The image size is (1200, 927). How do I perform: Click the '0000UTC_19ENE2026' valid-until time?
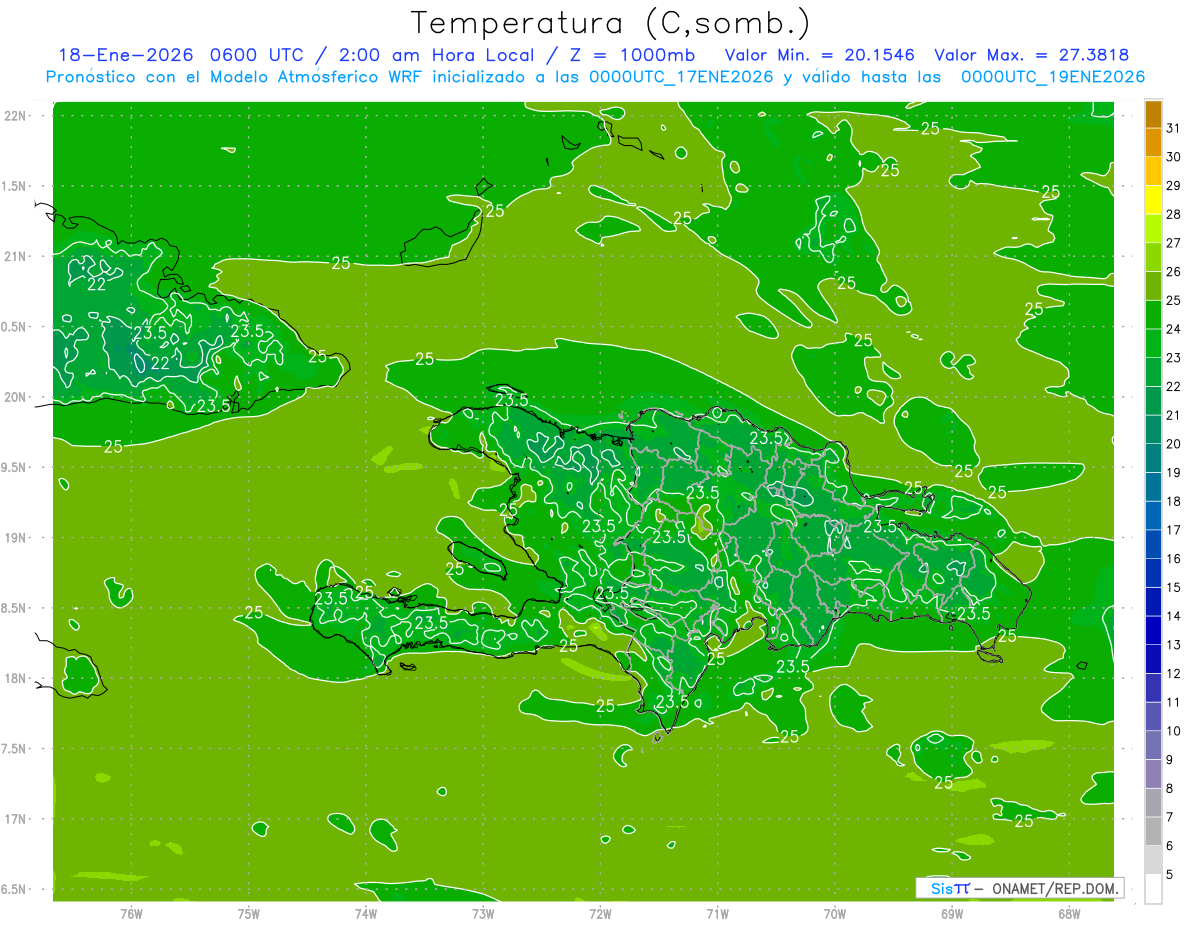(1052, 77)
